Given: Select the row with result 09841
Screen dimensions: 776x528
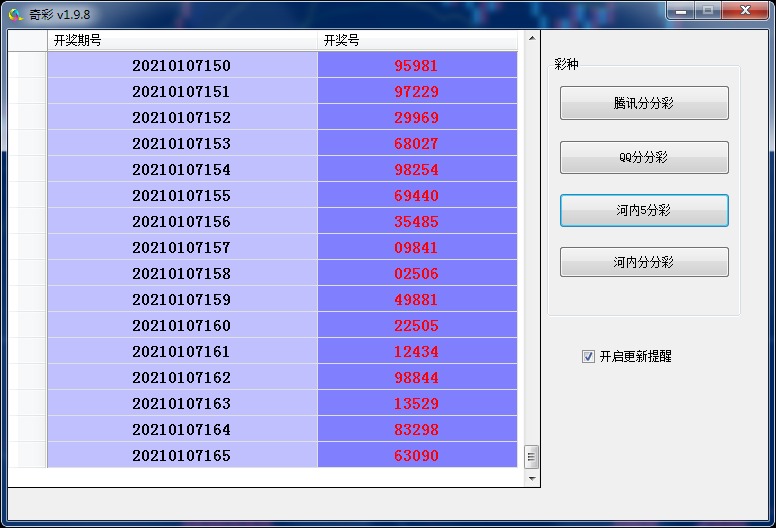Looking at the screenshot, I should [x=417, y=248].
